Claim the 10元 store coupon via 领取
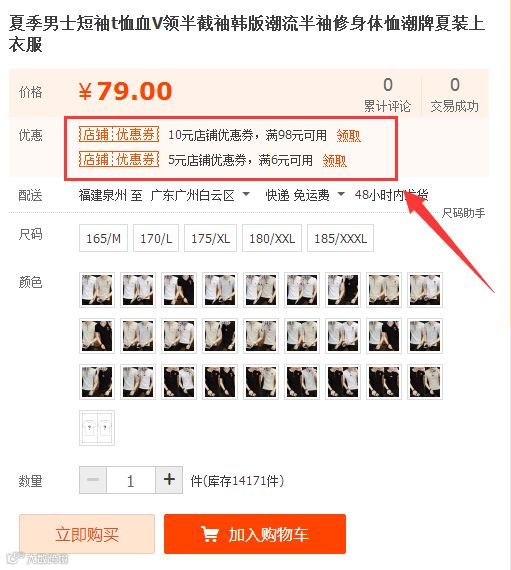The image size is (511, 570). pos(348,136)
